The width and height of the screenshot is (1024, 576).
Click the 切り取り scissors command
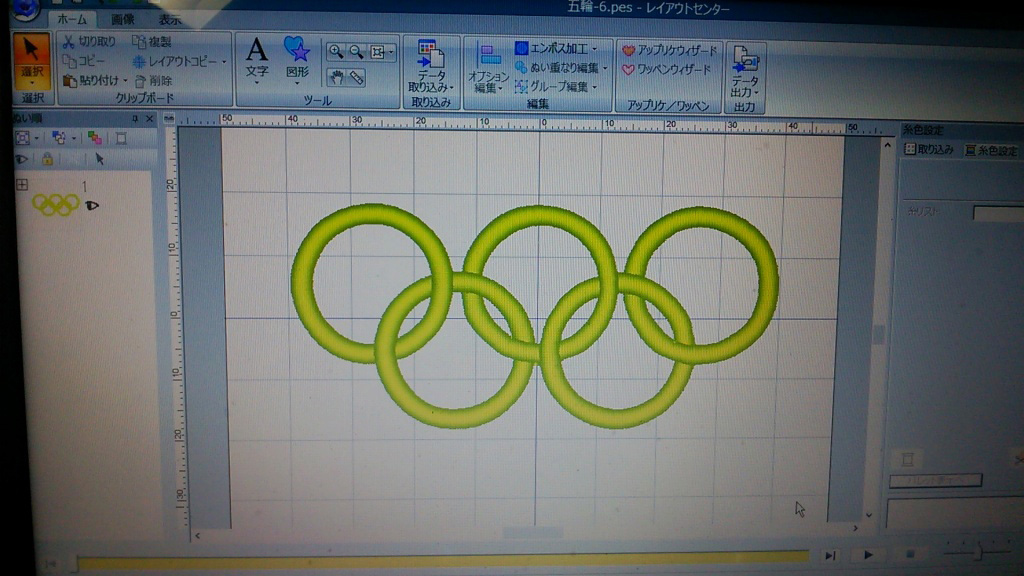(89, 41)
